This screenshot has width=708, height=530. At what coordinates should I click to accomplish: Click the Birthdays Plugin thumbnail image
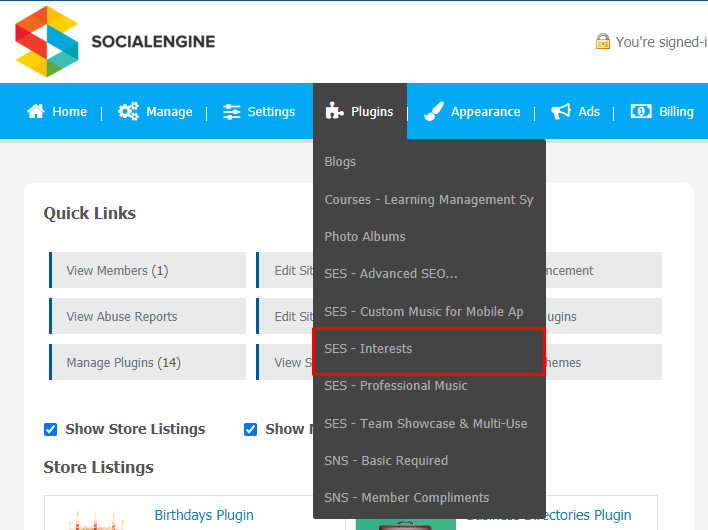point(95,519)
